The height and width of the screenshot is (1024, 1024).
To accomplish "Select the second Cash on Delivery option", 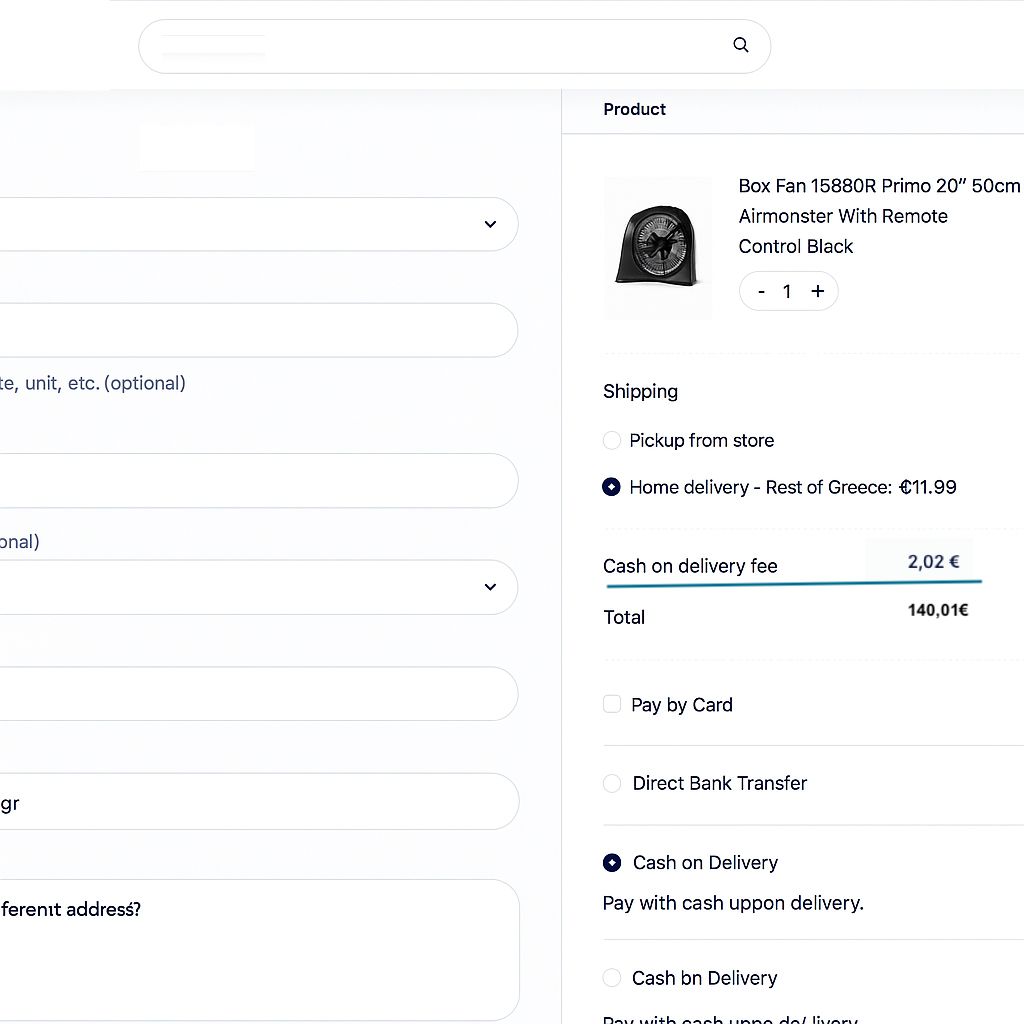I will pyautogui.click(x=612, y=978).
